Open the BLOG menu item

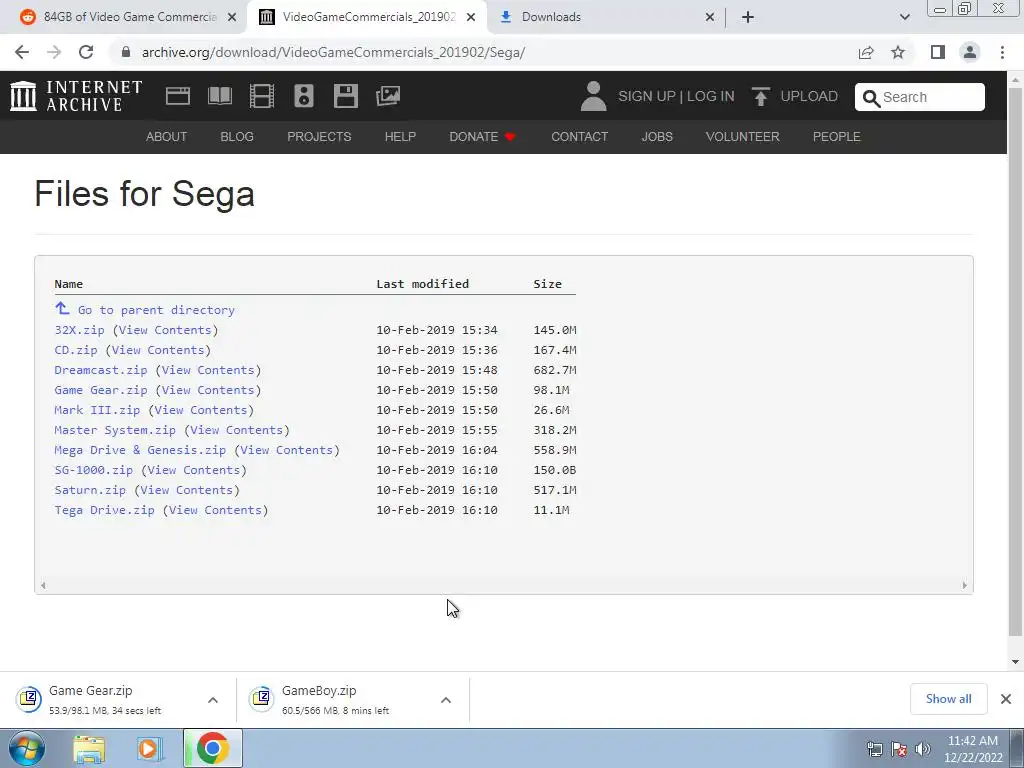(237, 136)
